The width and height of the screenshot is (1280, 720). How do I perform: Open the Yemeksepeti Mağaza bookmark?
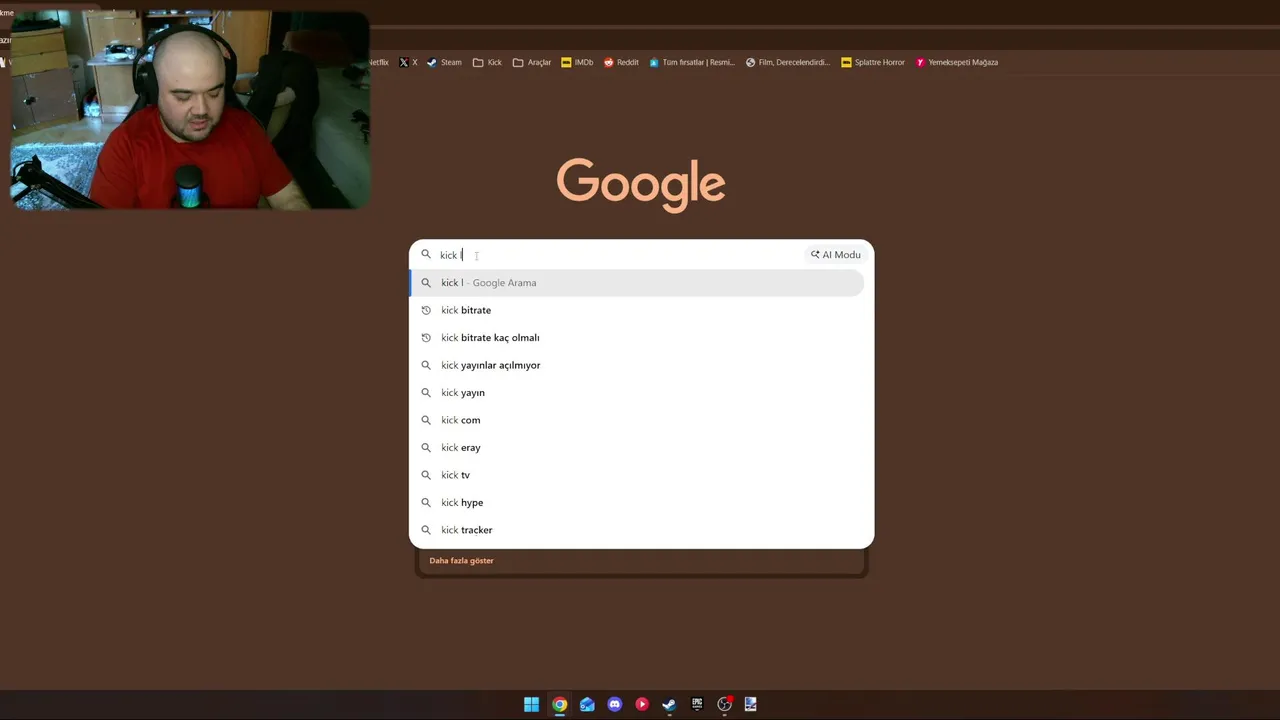957,62
